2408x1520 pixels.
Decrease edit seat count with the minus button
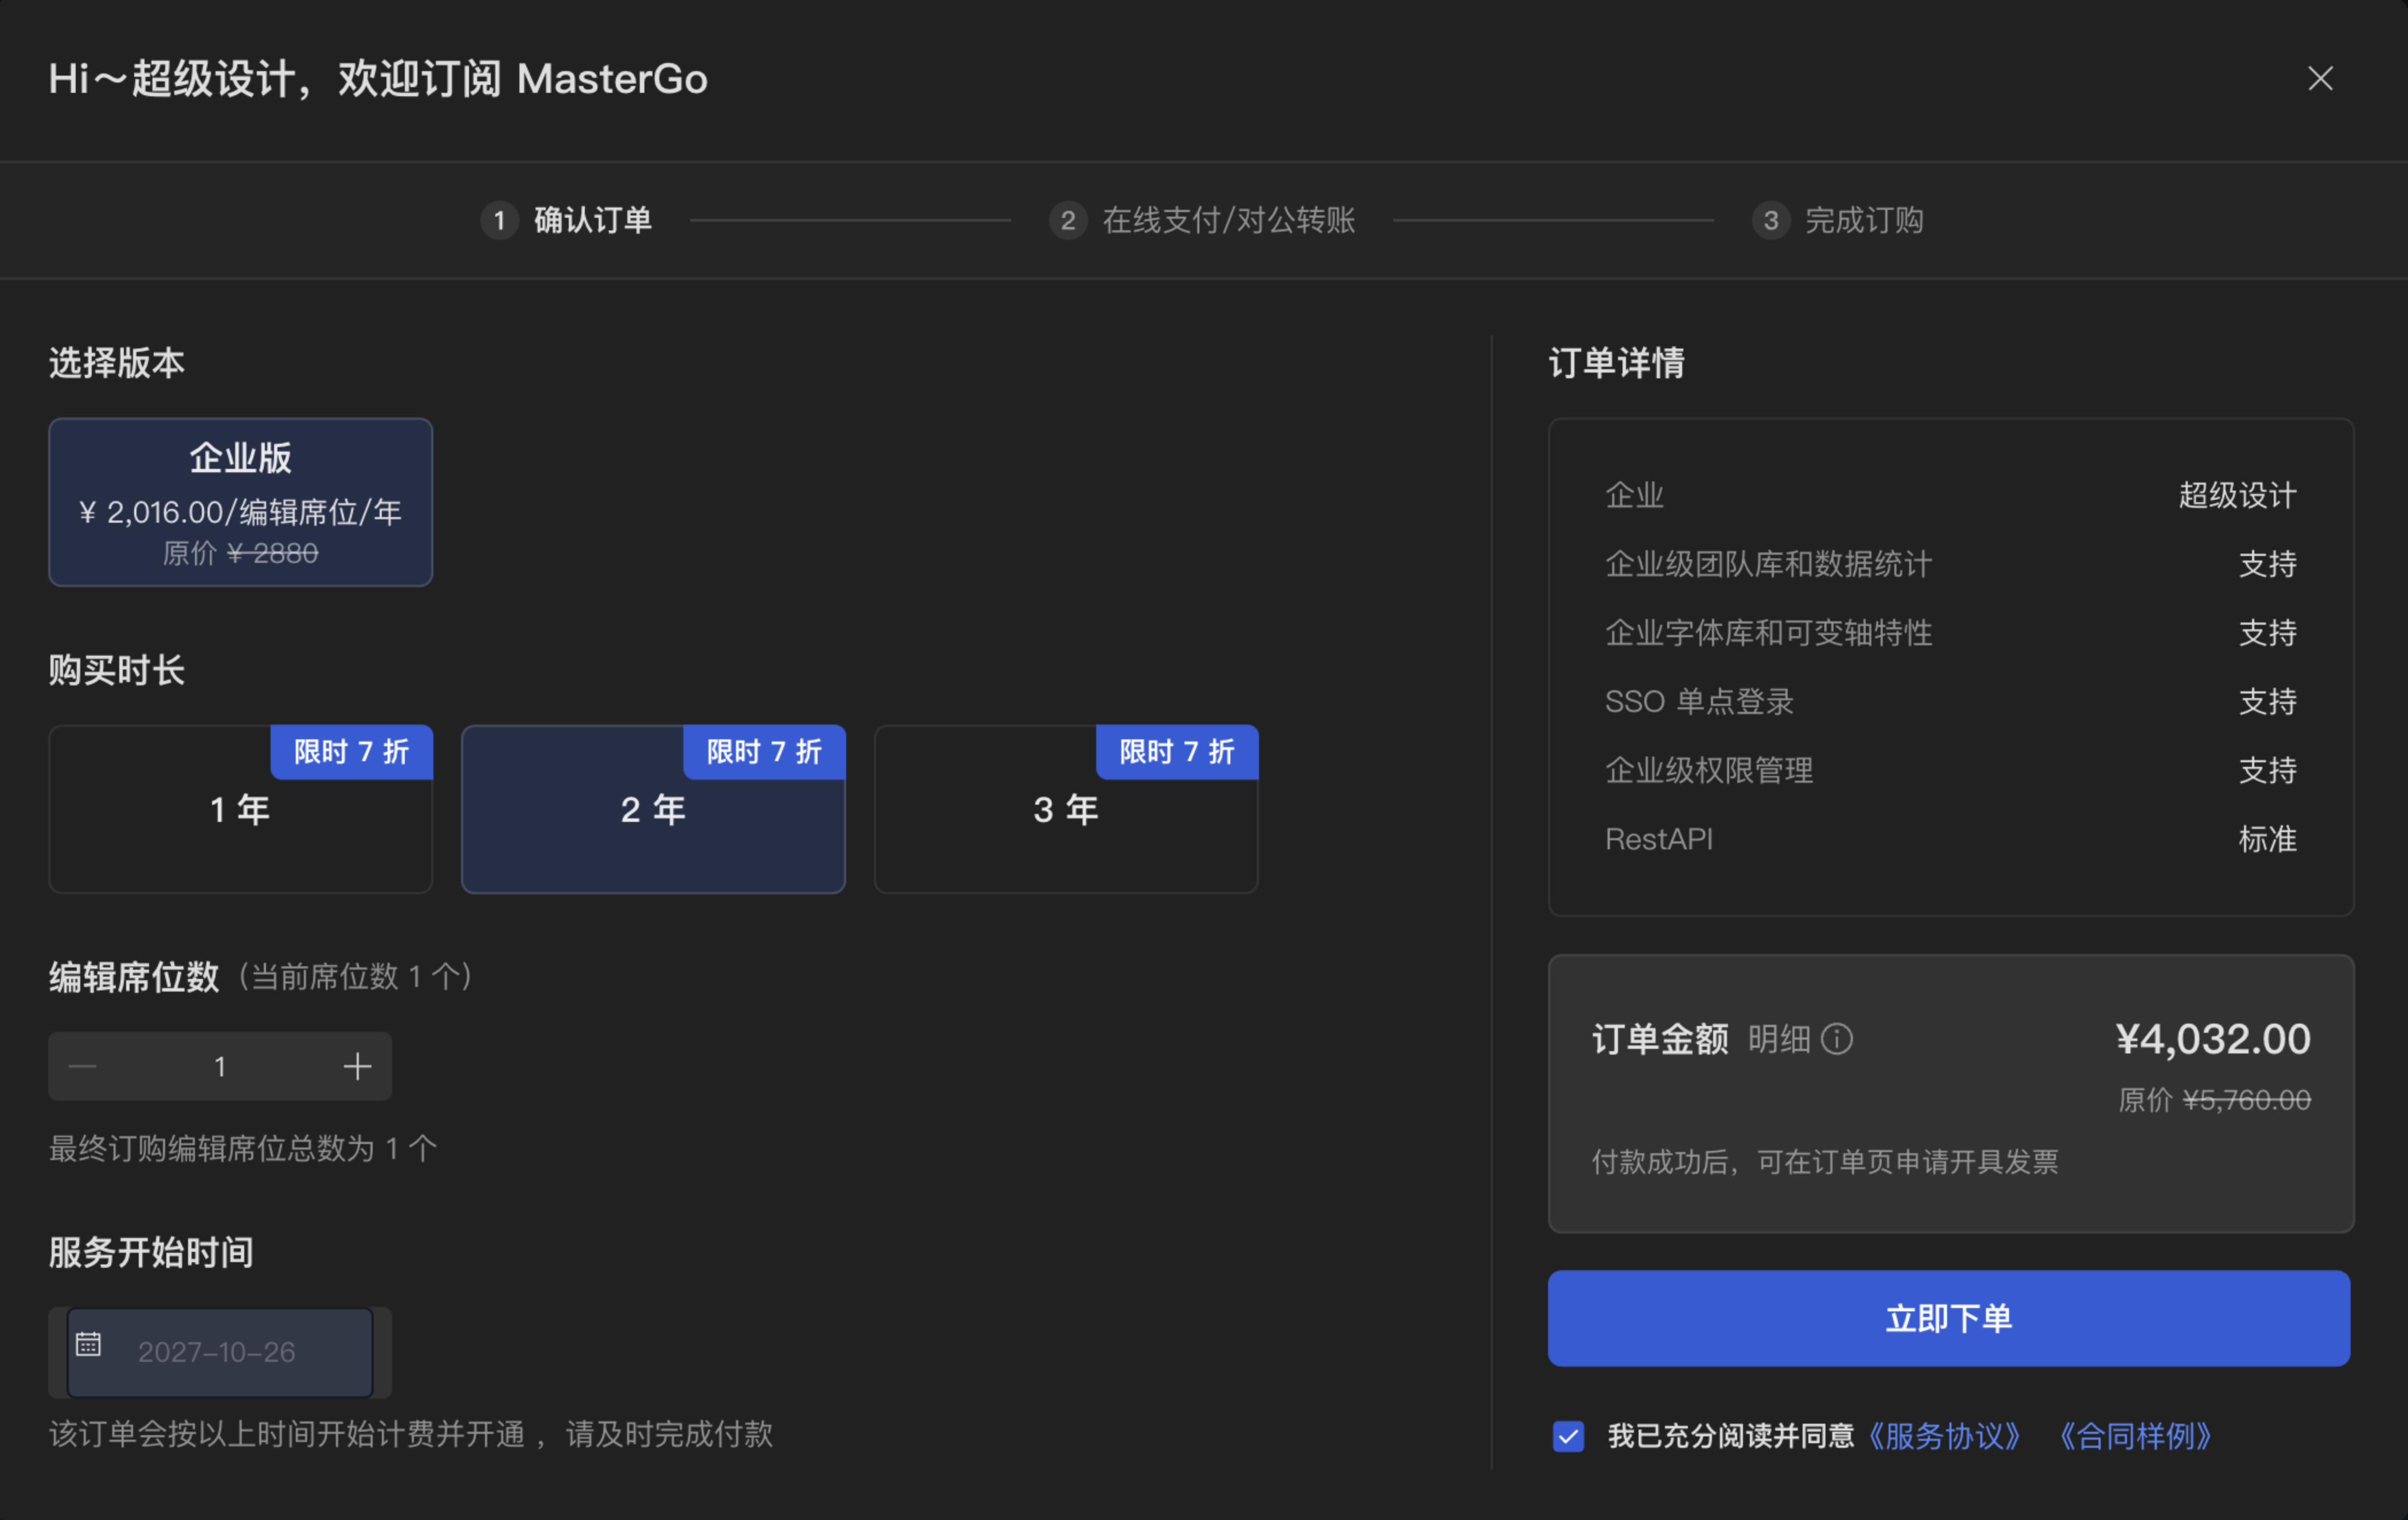[x=83, y=1066]
